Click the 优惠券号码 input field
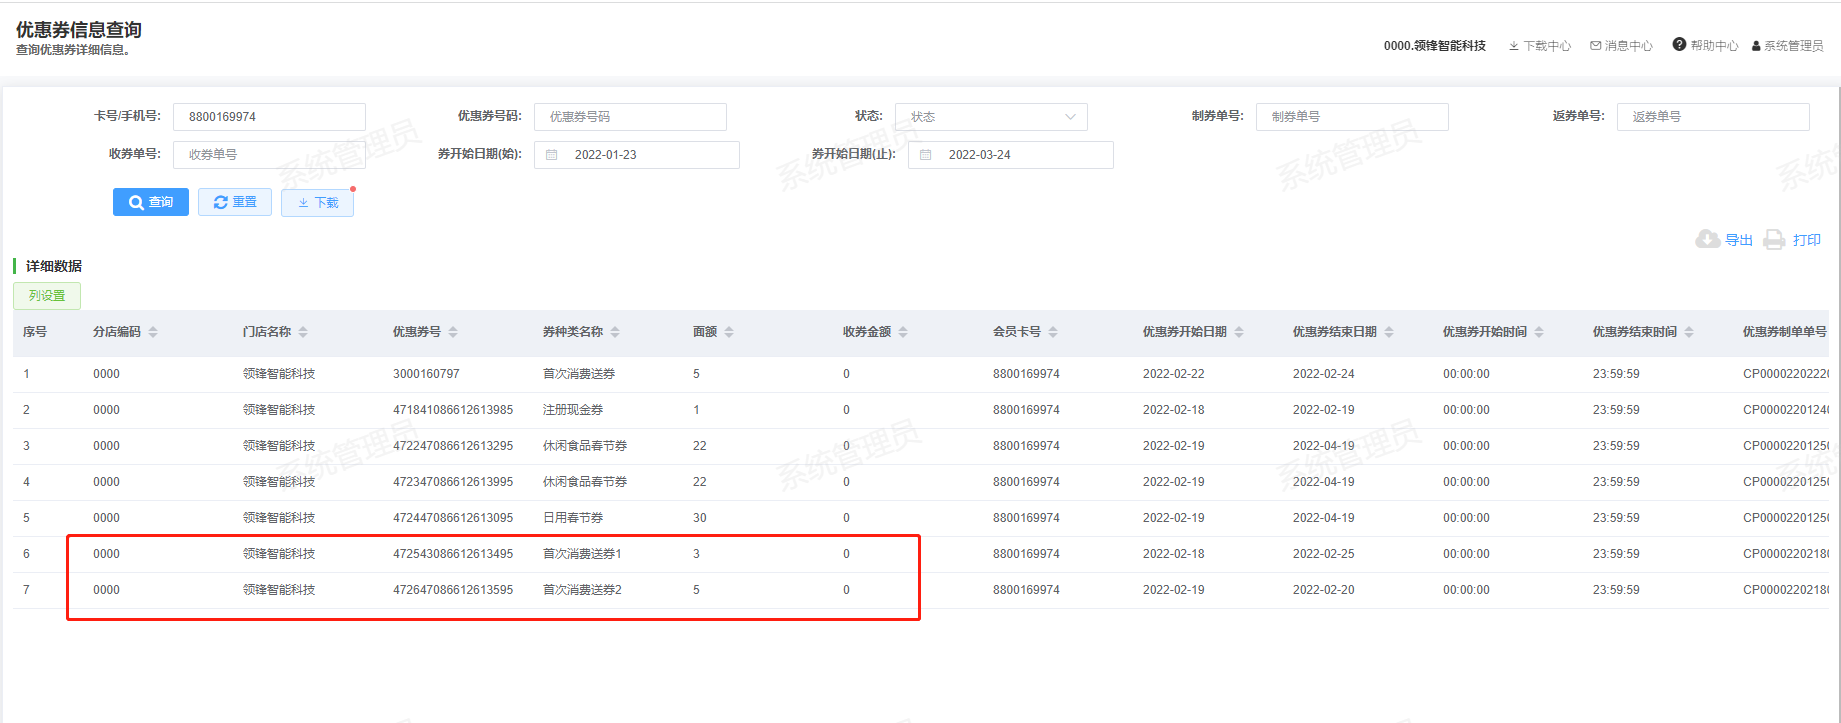The height and width of the screenshot is (723, 1841). (630, 117)
